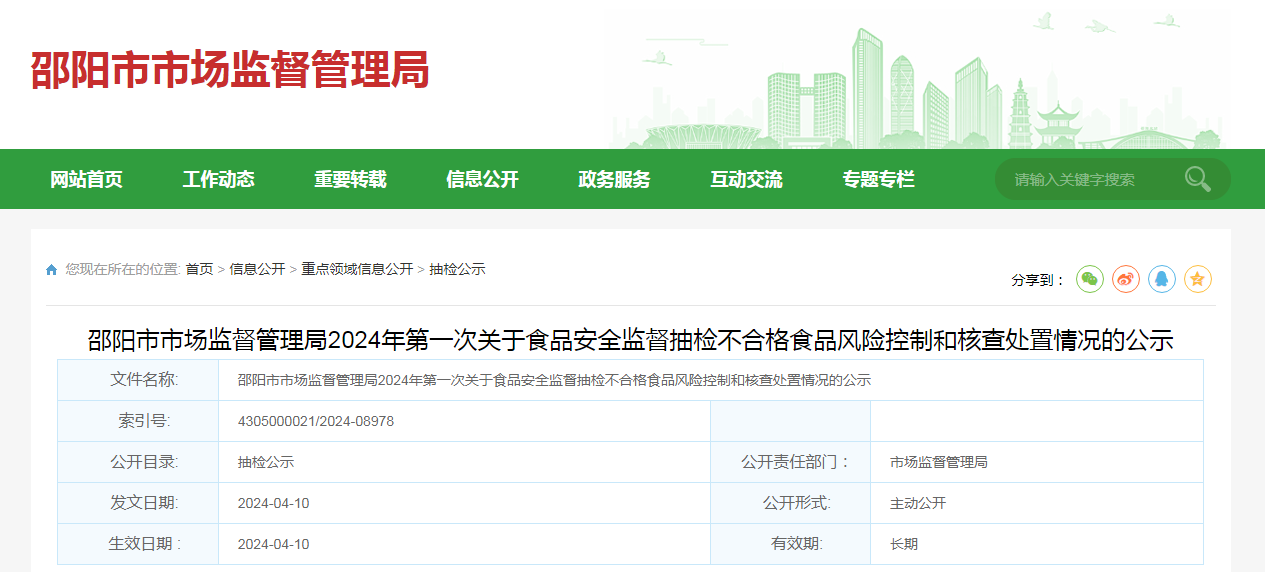Click 信息公开 breadcrumb link
This screenshot has height=572, width=1265.
pyautogui.click(x=257, y=269)
